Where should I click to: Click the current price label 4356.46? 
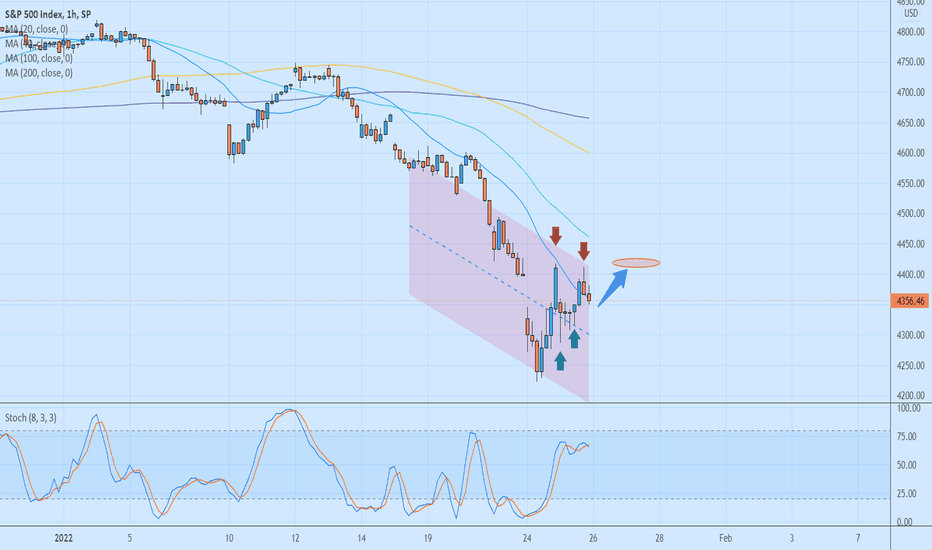click(x=909, y=301)
